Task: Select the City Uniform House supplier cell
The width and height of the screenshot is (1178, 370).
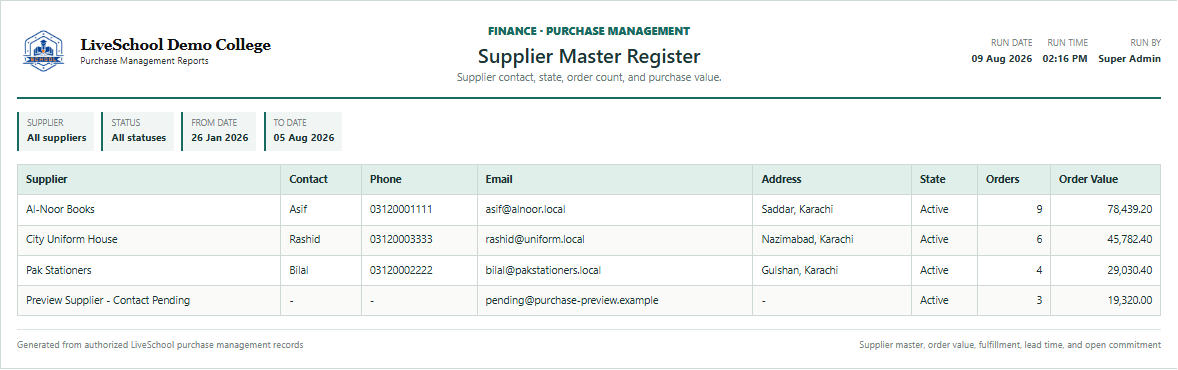Action: tap(149, 240)
